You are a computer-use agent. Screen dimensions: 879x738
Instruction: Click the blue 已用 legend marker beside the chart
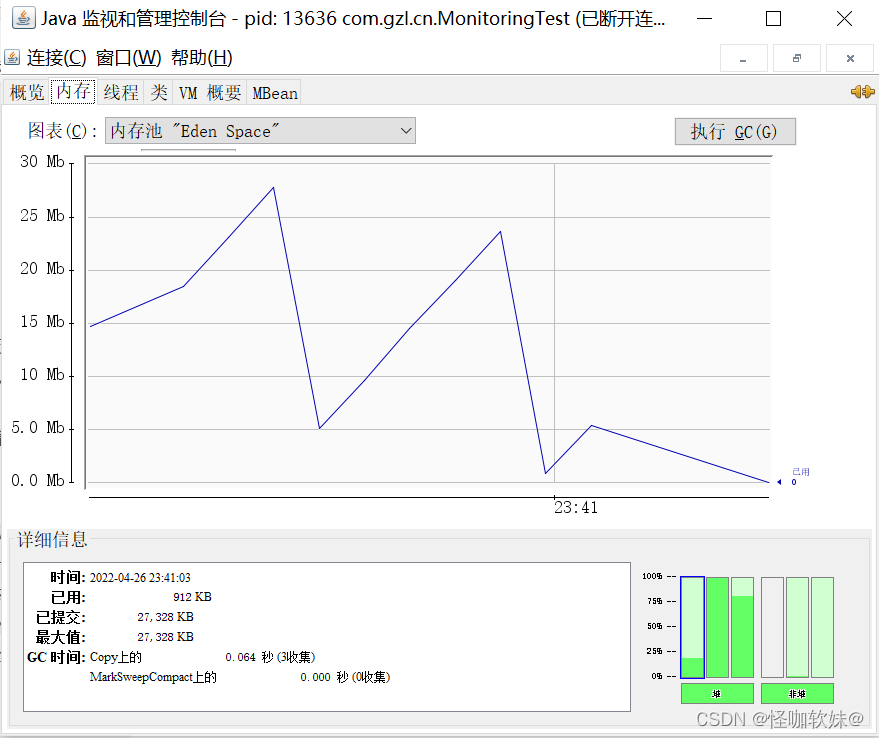[794, 477]
